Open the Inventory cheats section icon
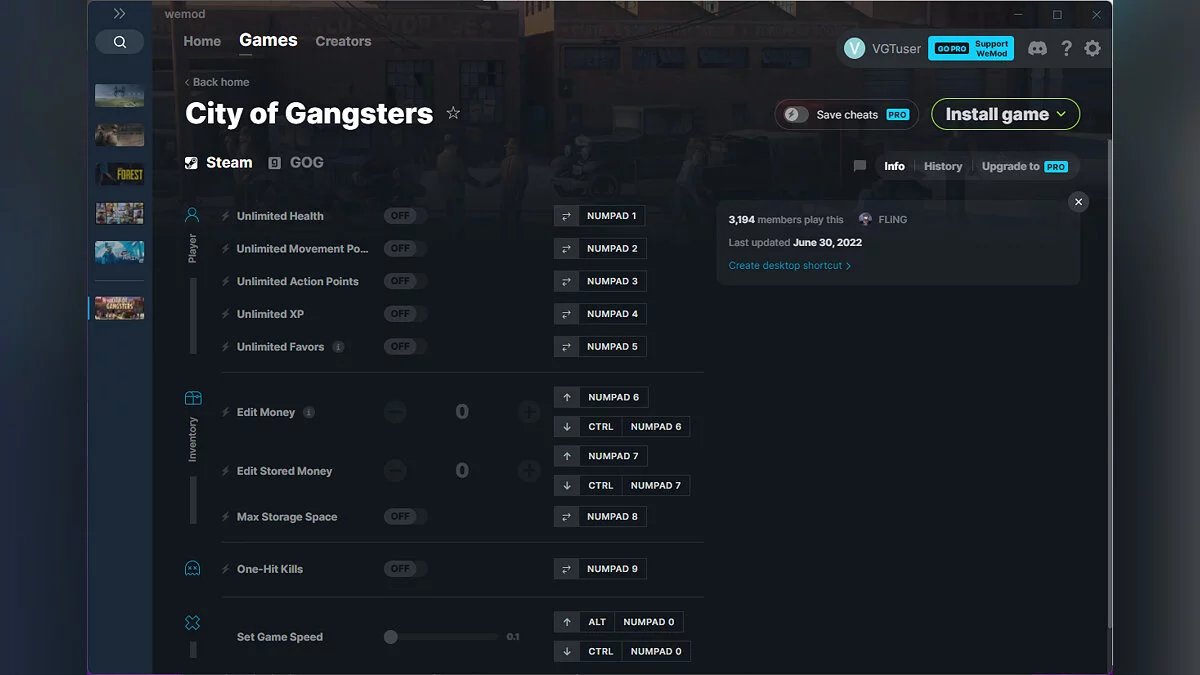Screen dimensions: 1200x675 pos(192,396)
